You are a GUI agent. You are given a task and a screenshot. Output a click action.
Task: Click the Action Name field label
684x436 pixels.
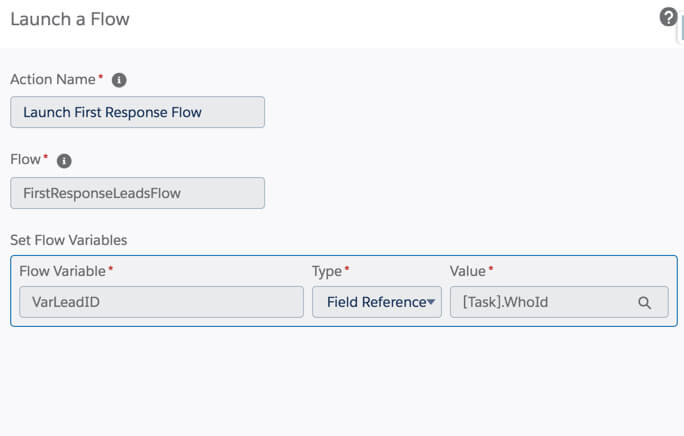(x=52, y=80)
